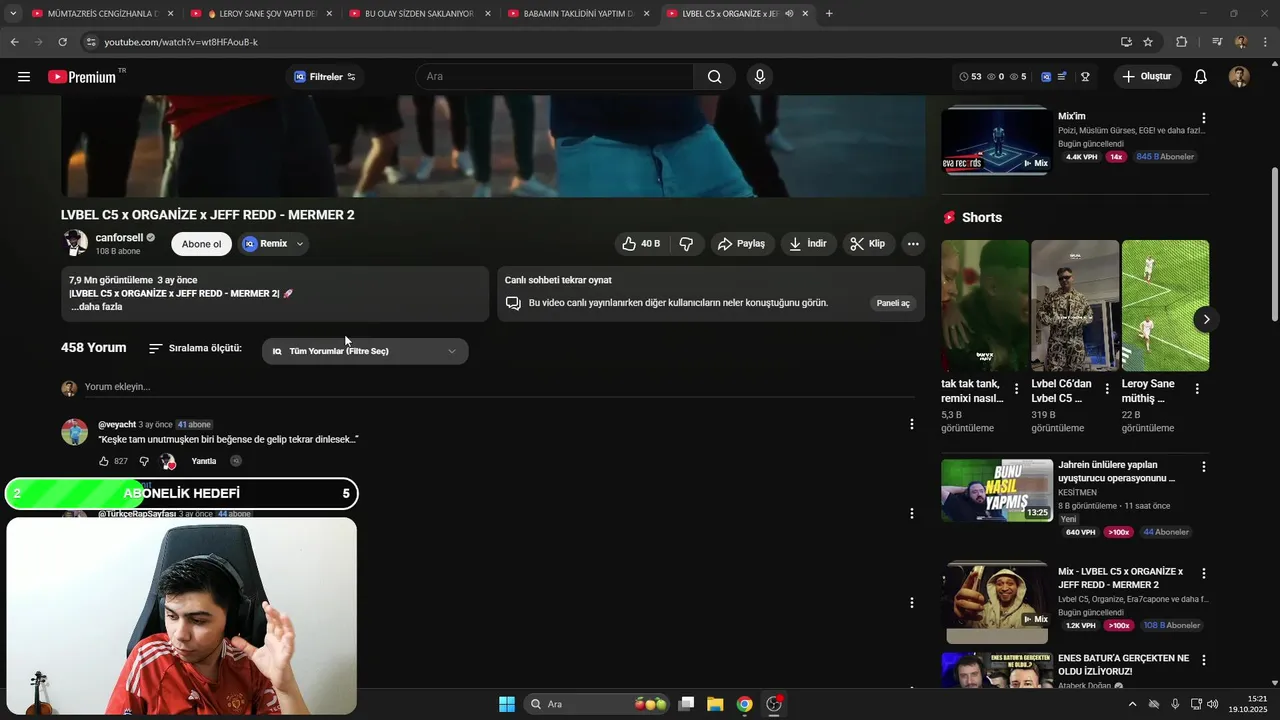The image size is (1280, 720).
Task: Open options for Mix - LVBEL C5 playlist
Action: click(x=1203, y=574)
